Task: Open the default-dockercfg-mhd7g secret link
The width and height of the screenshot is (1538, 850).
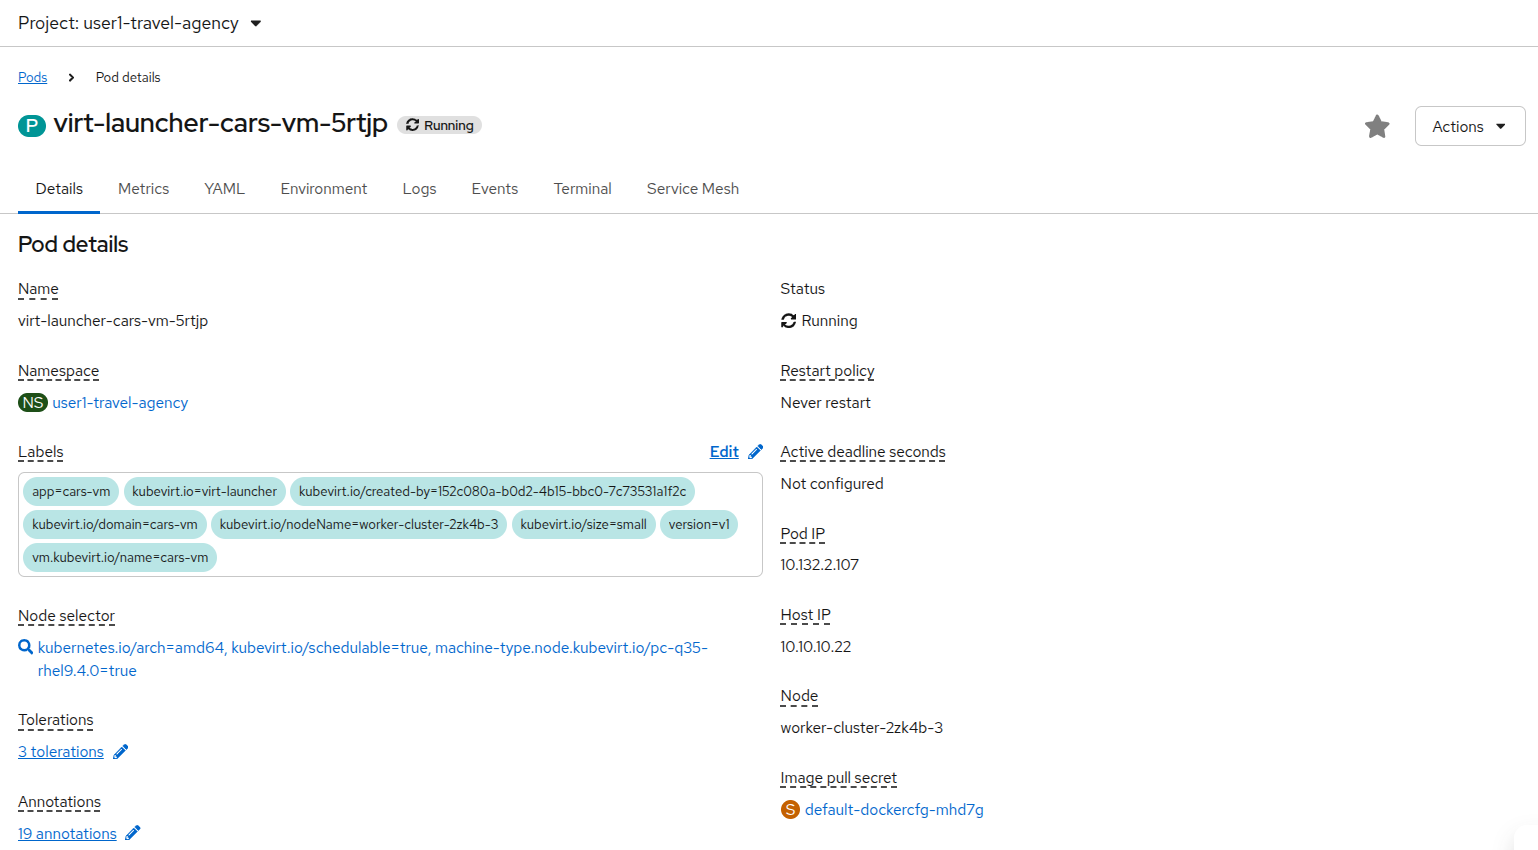Action: coord(894,810)
